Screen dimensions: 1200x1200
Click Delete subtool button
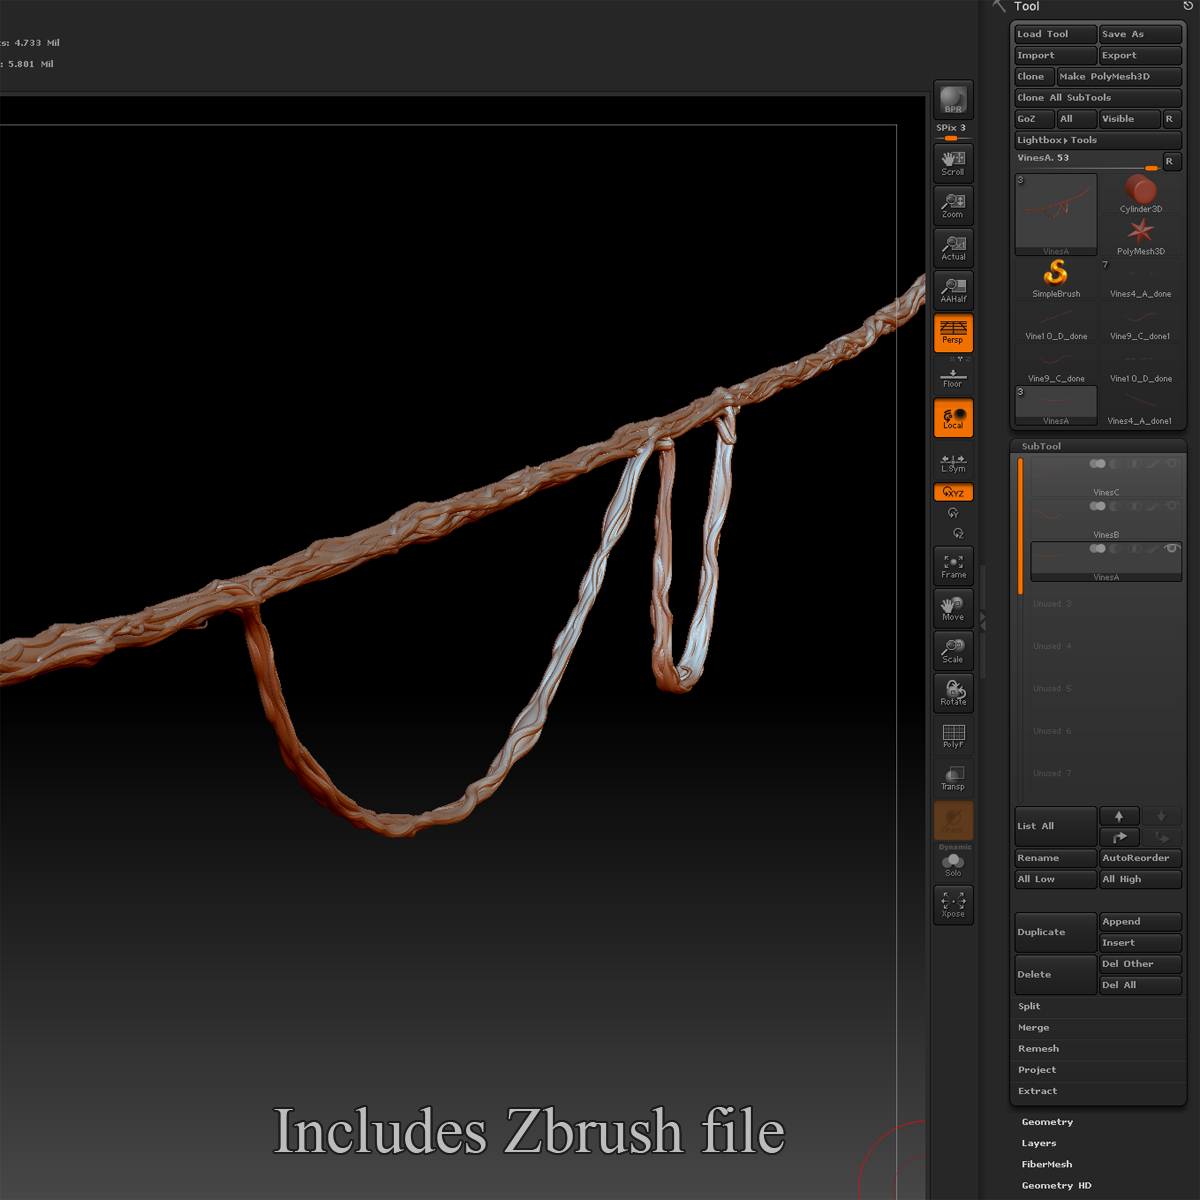[1055, 974]
